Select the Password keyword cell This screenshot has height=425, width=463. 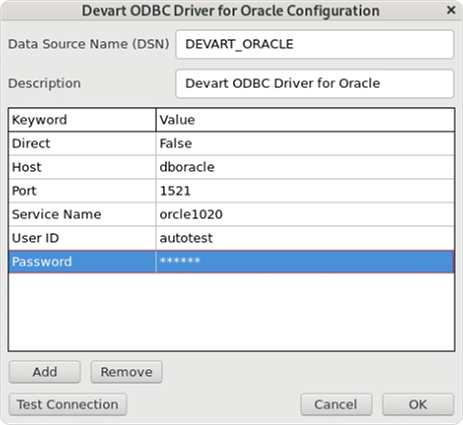pyautogui.click(x=82, y=262)
